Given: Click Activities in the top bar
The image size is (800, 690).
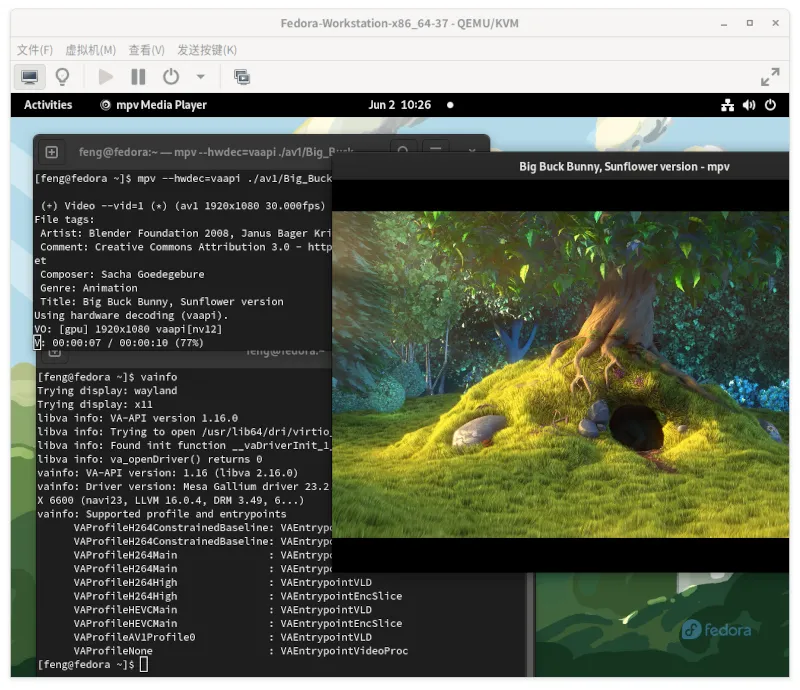Looking at the screenshot, I should point(46,105).
